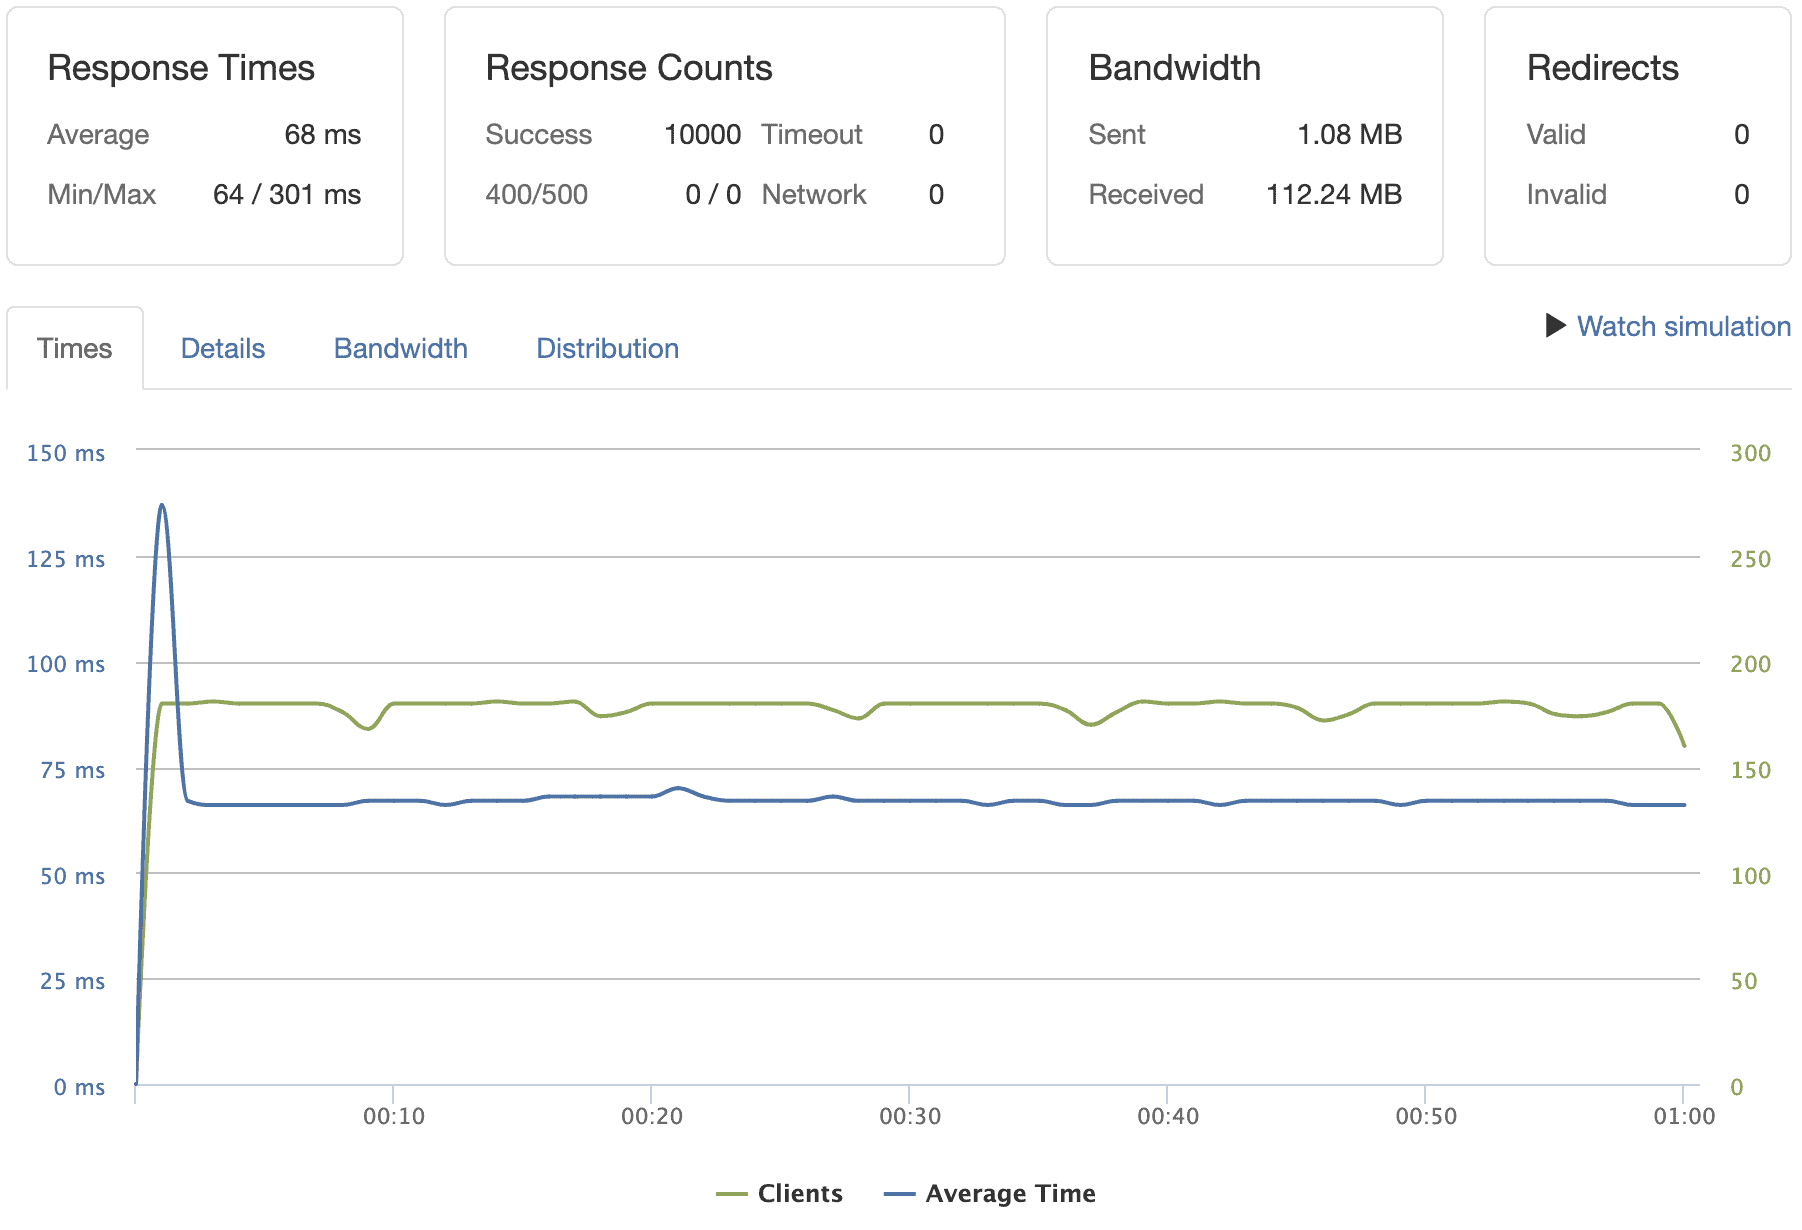The image size is (1802, 1230).
Task: Click the 01:00 mark on the time axis
Action: [1684, 1117]
